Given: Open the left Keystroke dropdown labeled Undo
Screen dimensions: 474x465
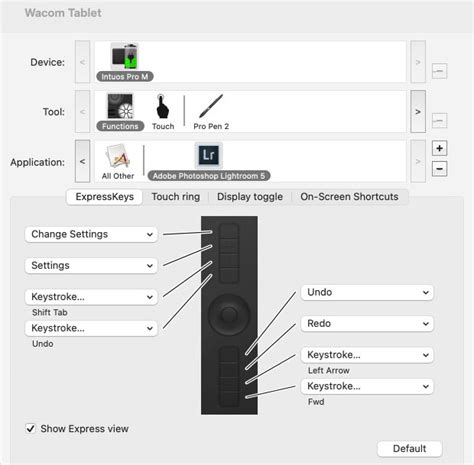Looking at the screenshot, I should pos(91,328).
